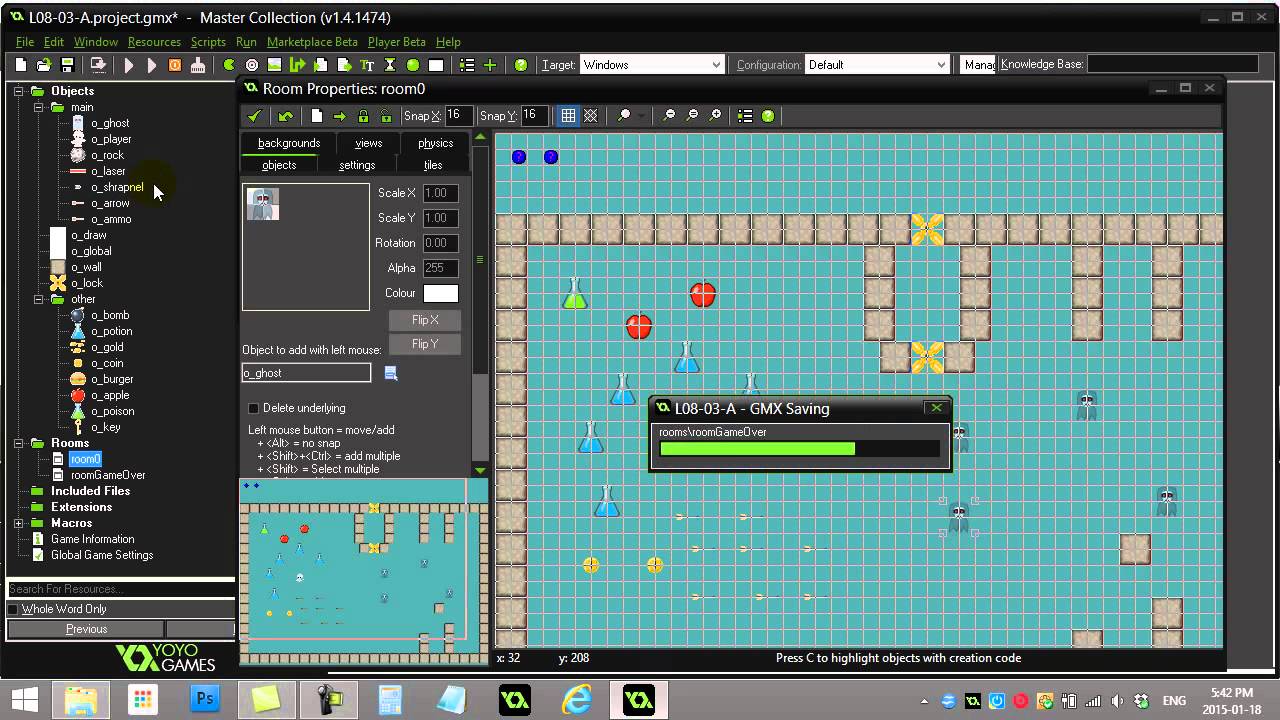Open global game settings list icon
The image size is (1280, 720).
[467, 65]
